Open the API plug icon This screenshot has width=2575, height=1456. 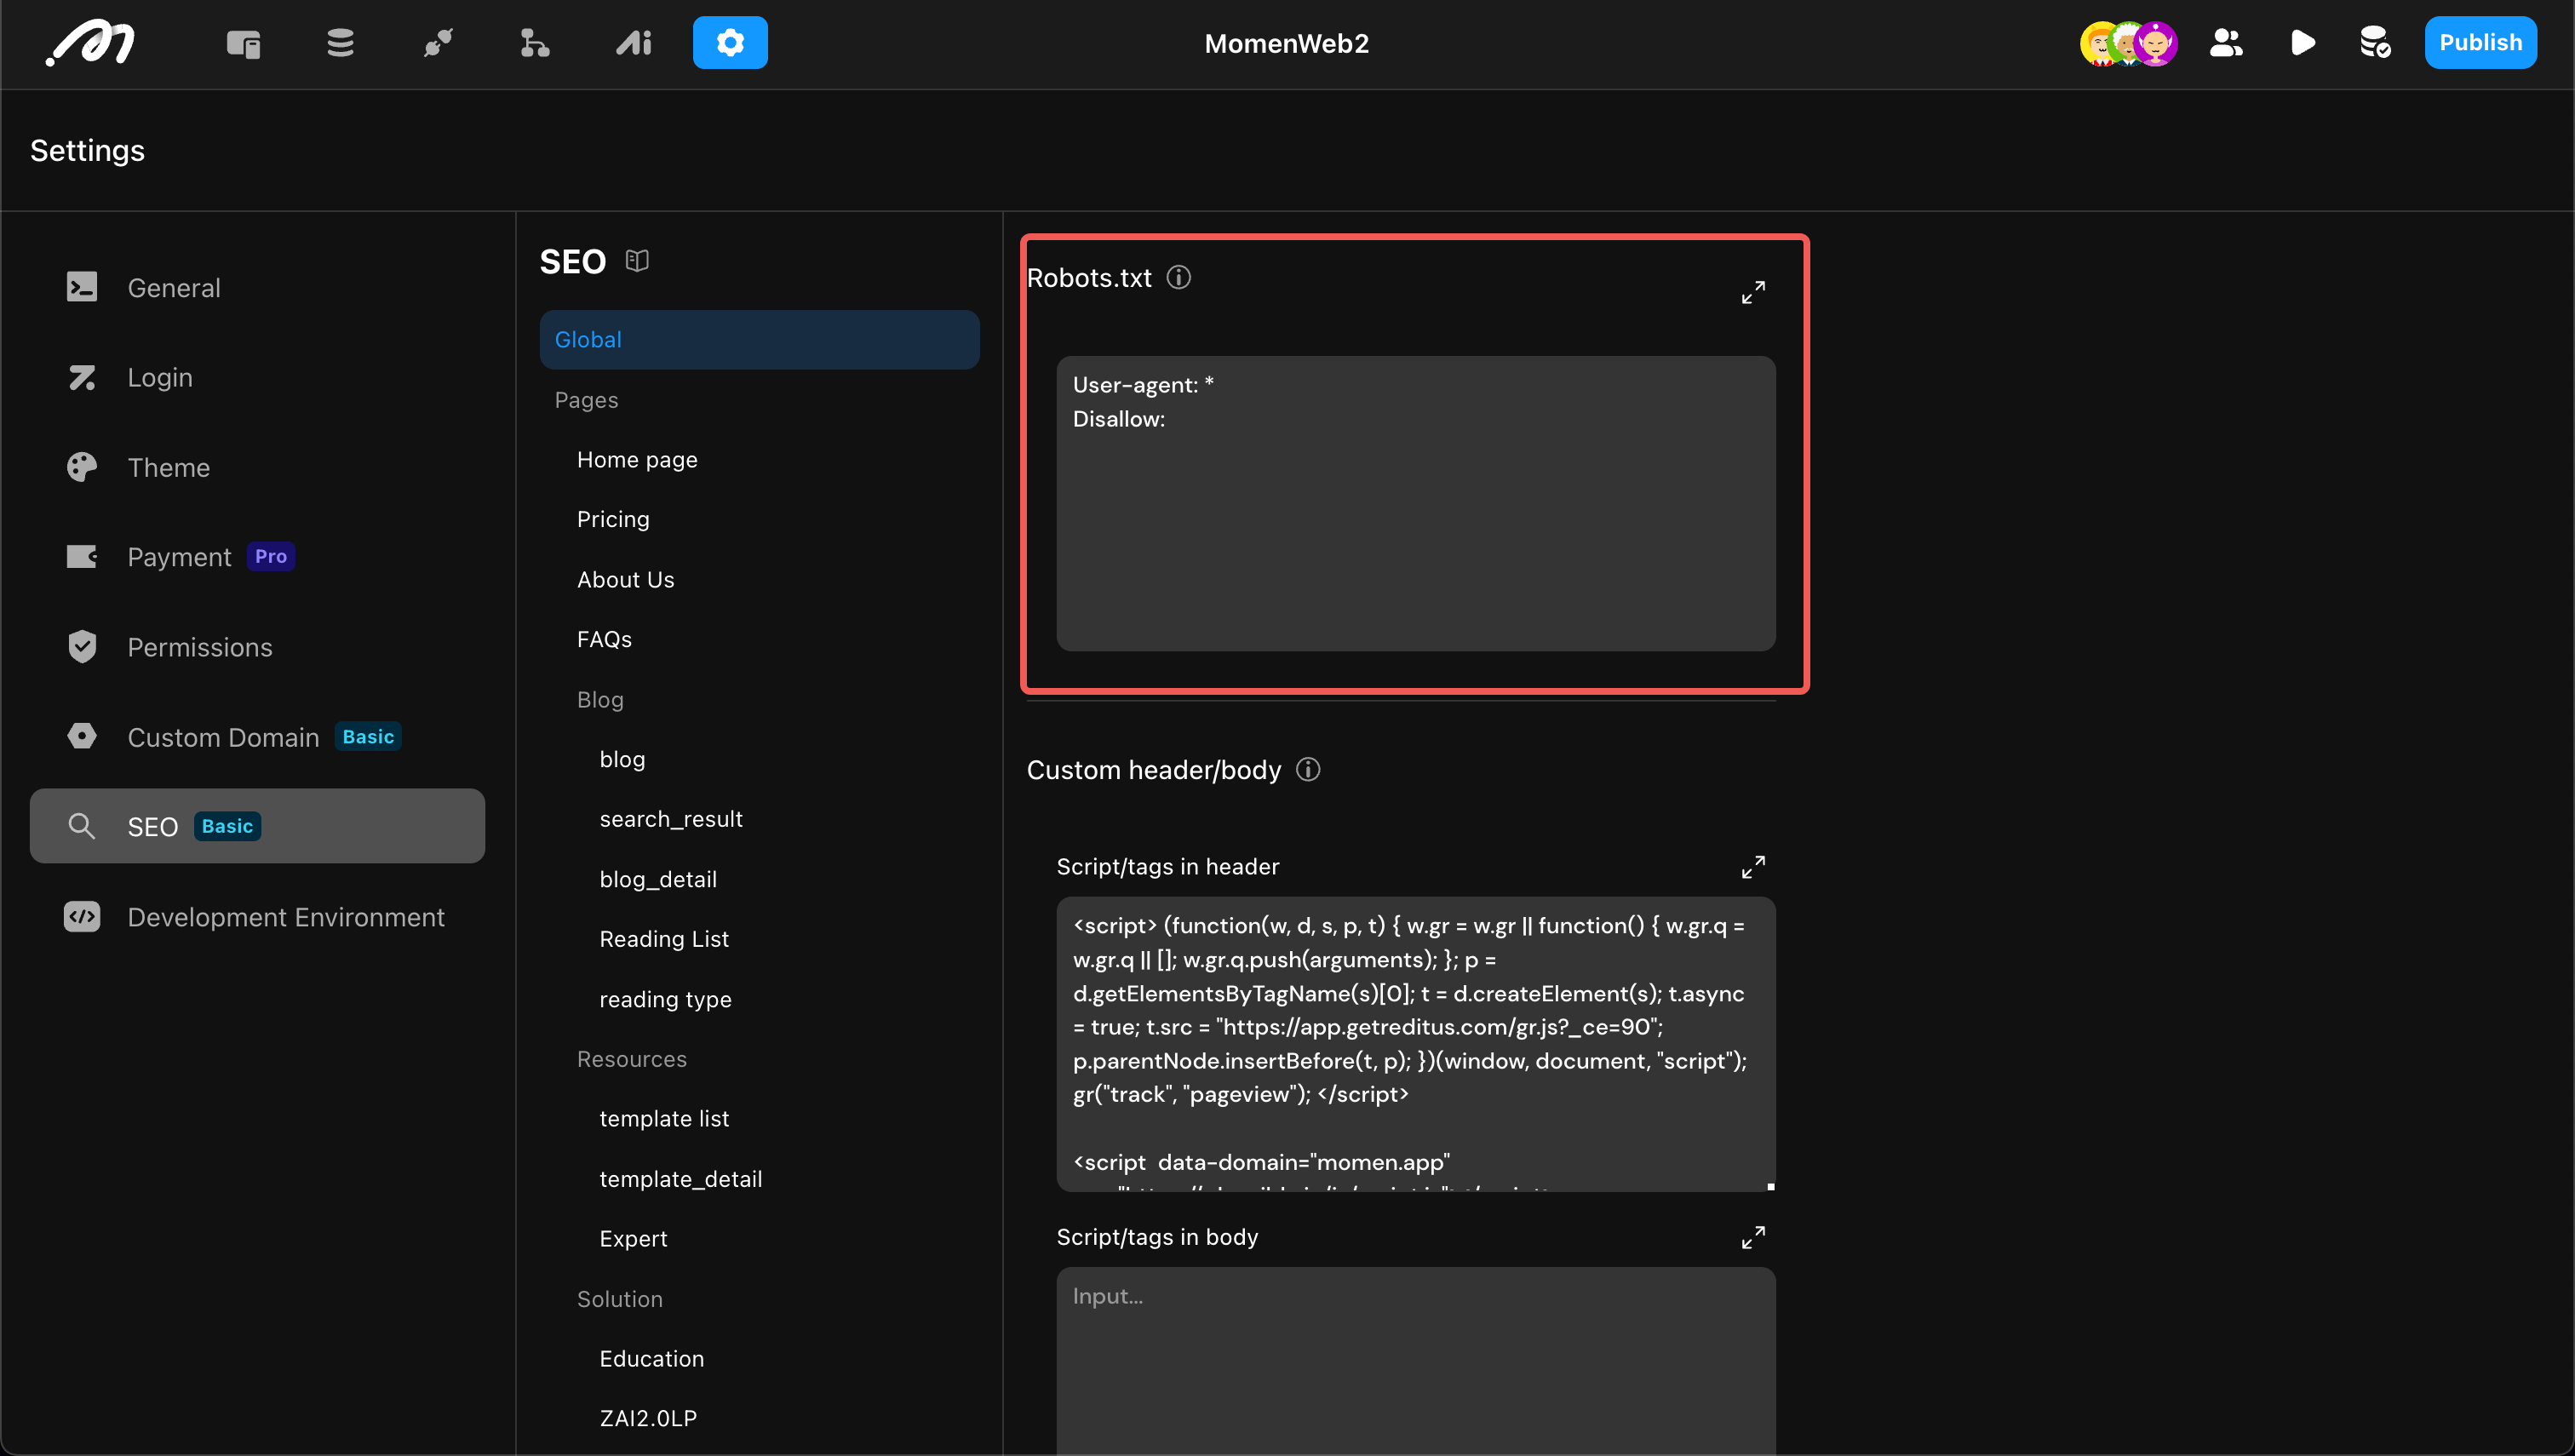click(x=438, y=43)
